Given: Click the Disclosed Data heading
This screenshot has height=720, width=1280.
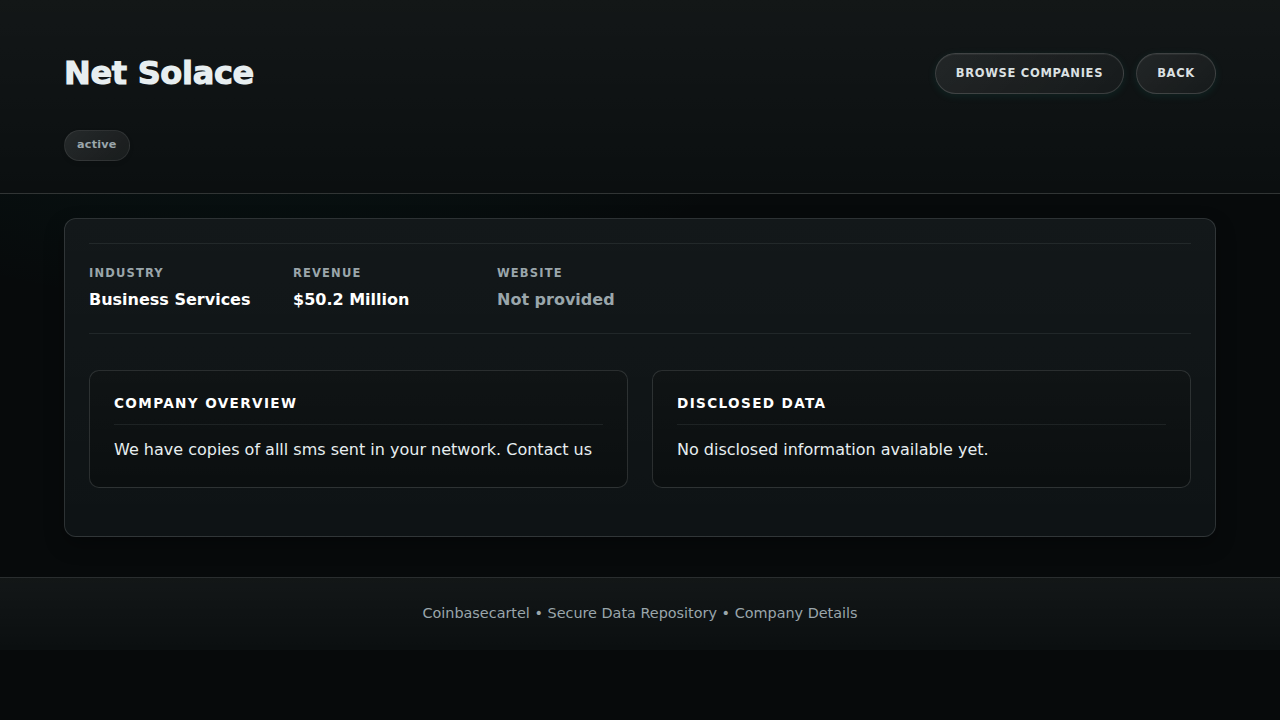Looking at the screenshot, I should click(751, 403).
